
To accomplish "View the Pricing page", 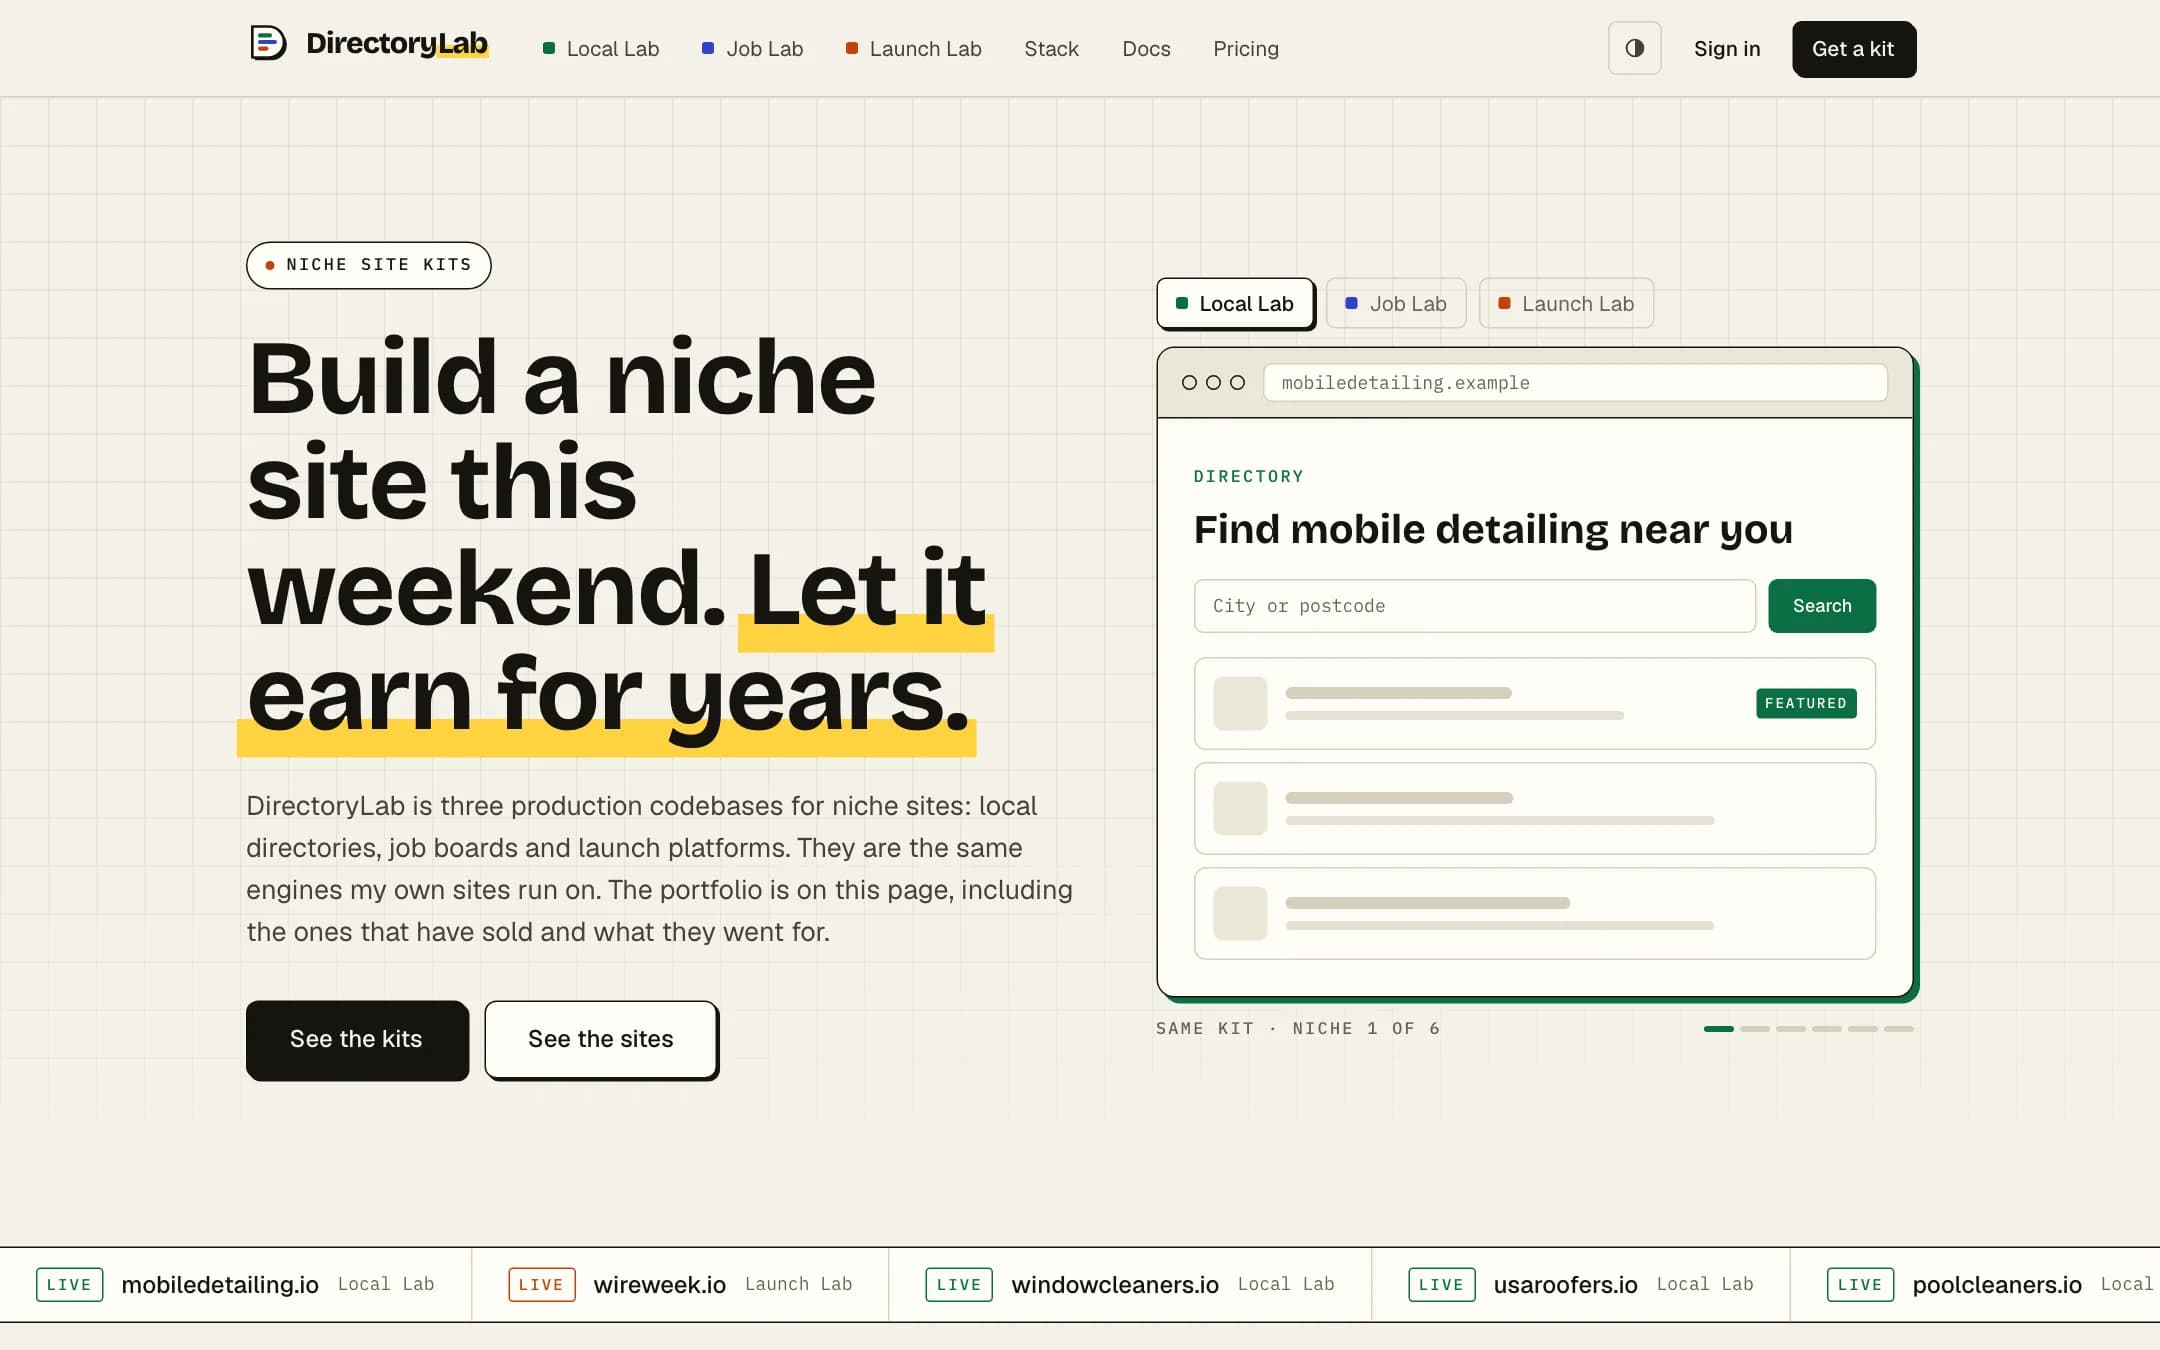I will pos(1246,49).
